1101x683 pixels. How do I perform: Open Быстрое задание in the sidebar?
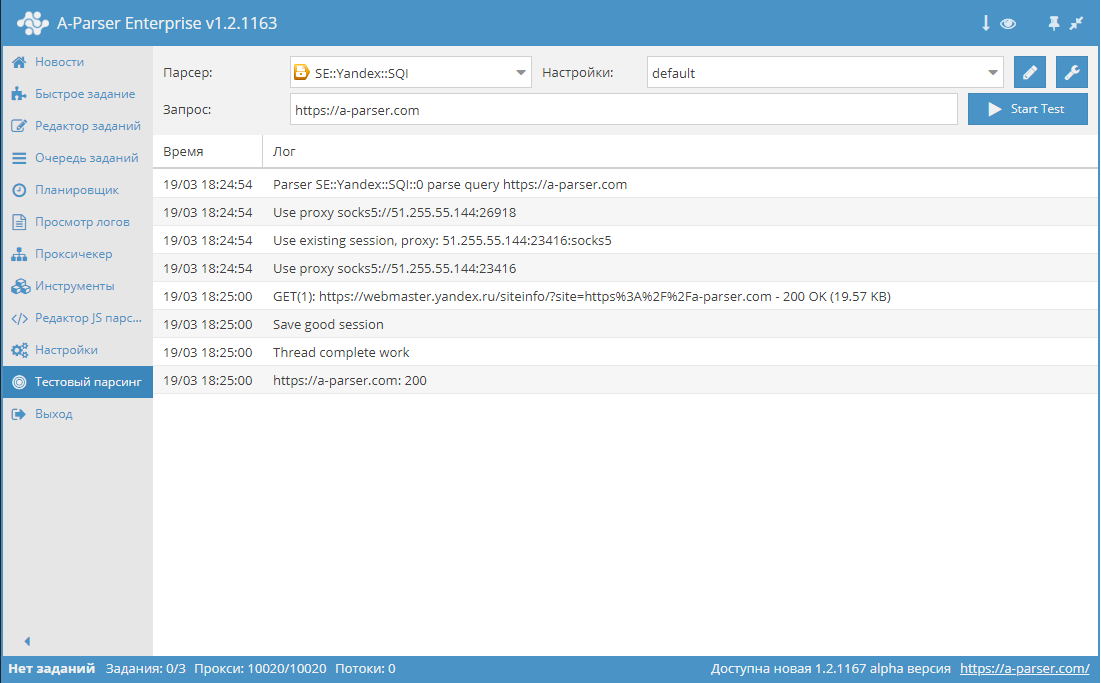(77, 94)
